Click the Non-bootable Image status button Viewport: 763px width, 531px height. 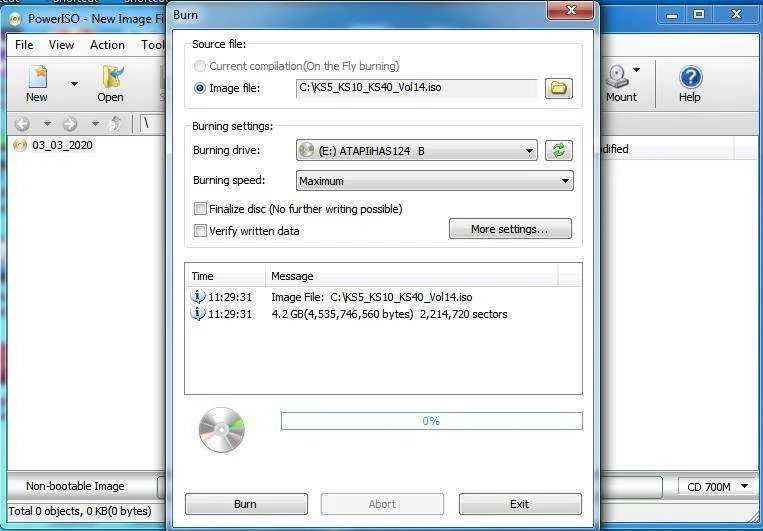pos(75,486)
